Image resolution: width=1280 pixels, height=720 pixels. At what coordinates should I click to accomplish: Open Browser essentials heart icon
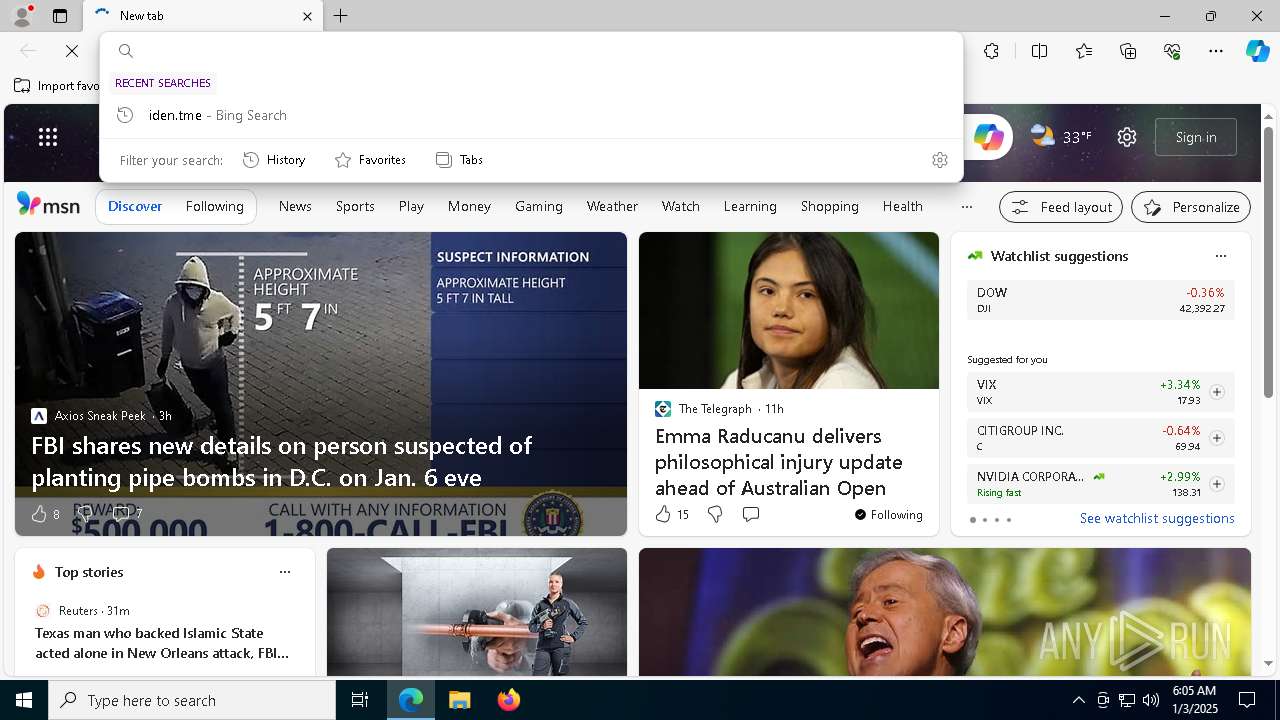point(1172,51)
